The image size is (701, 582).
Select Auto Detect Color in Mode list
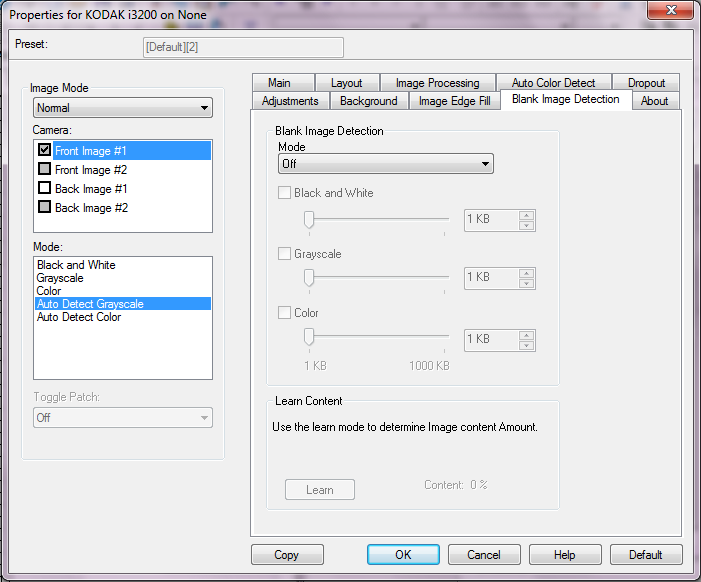click(x=123, y=316)
